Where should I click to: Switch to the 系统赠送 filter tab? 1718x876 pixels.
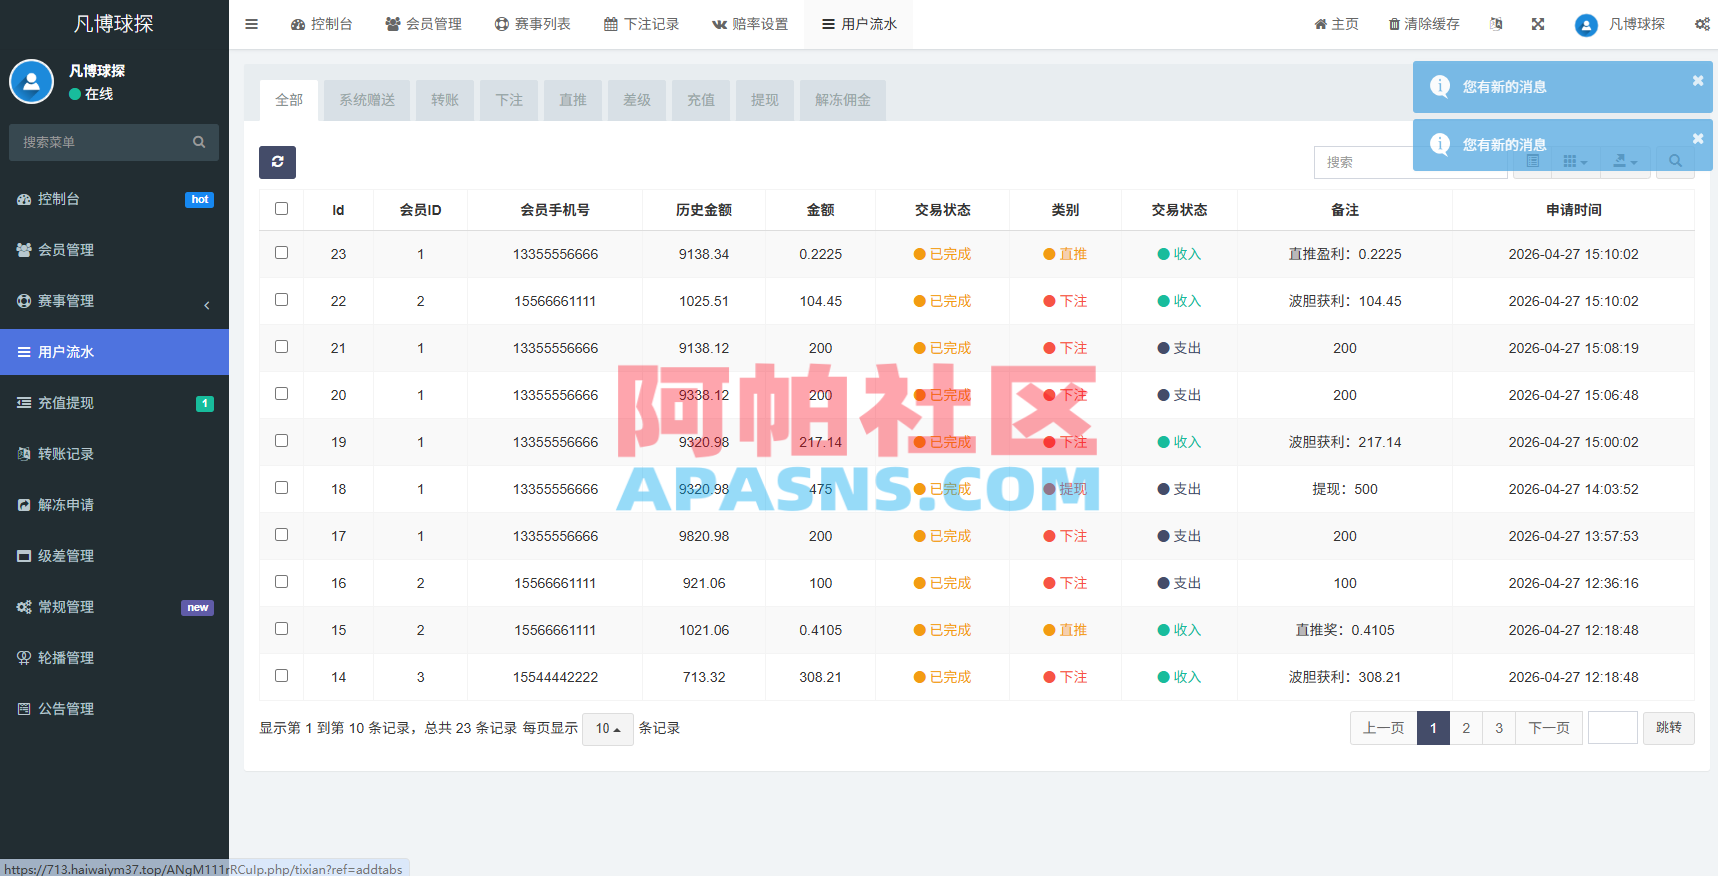point(367,100)
